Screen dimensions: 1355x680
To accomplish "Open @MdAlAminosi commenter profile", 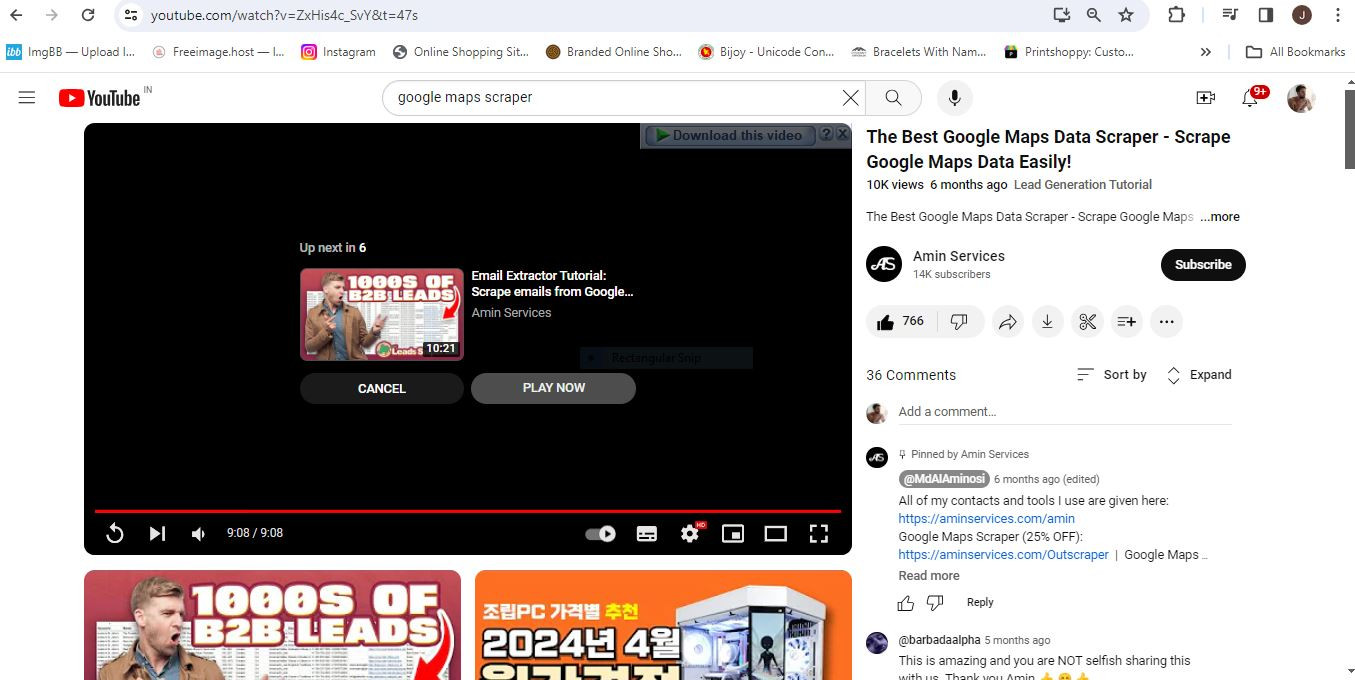I will 944,479.
